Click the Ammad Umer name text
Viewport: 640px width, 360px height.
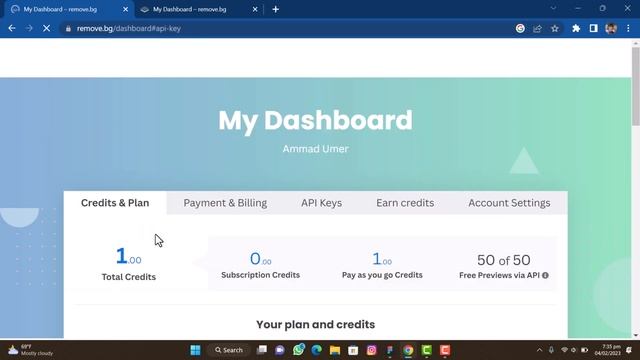pyautogui.click(x=316, y=149)
